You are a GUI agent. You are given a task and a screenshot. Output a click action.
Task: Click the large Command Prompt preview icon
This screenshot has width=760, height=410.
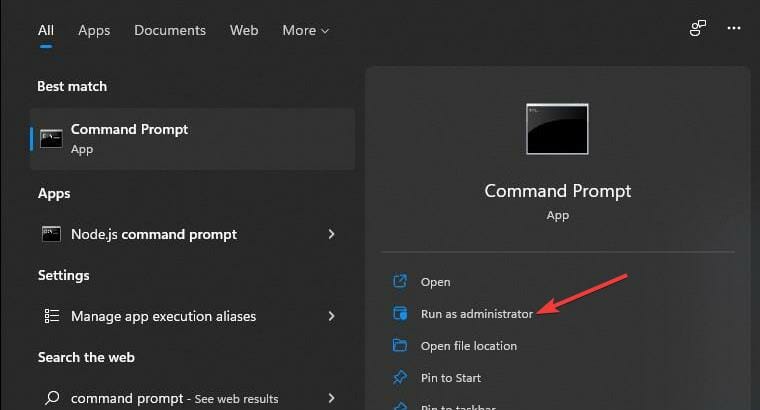point(557,129)
